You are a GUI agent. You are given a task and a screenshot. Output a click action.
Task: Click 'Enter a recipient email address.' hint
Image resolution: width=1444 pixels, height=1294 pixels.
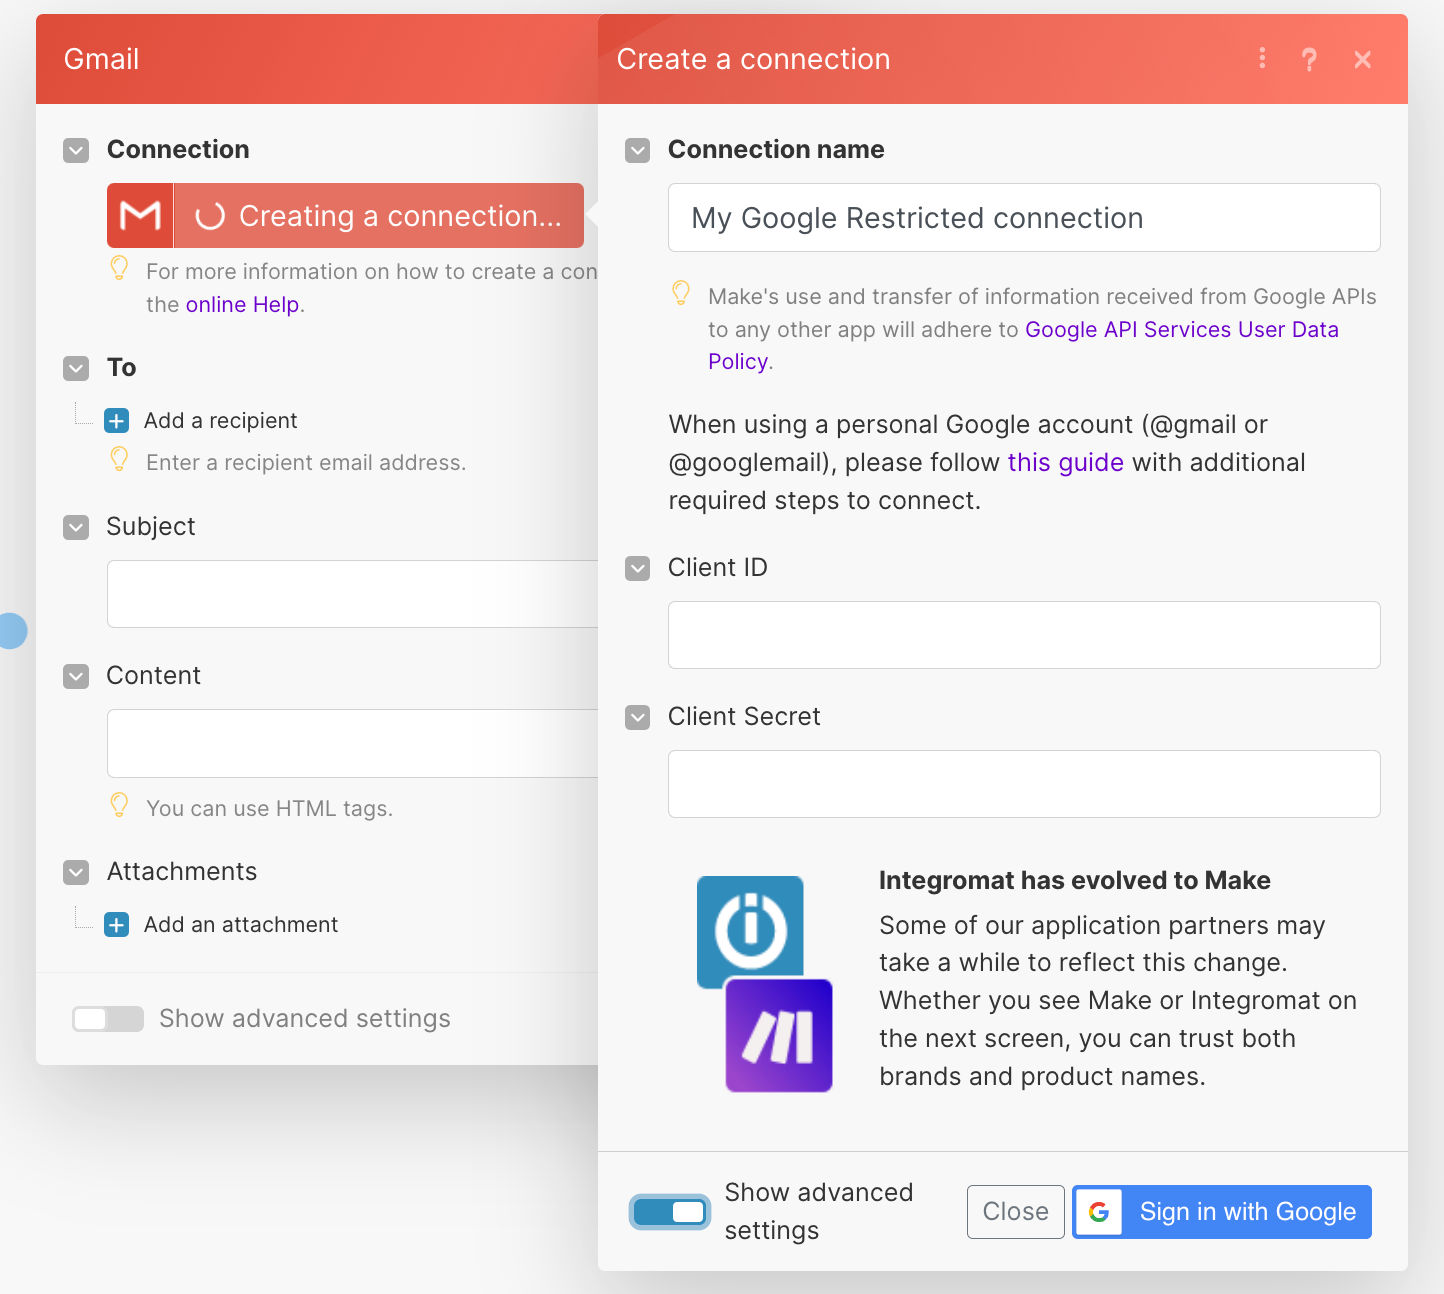[x=306, y=462]
